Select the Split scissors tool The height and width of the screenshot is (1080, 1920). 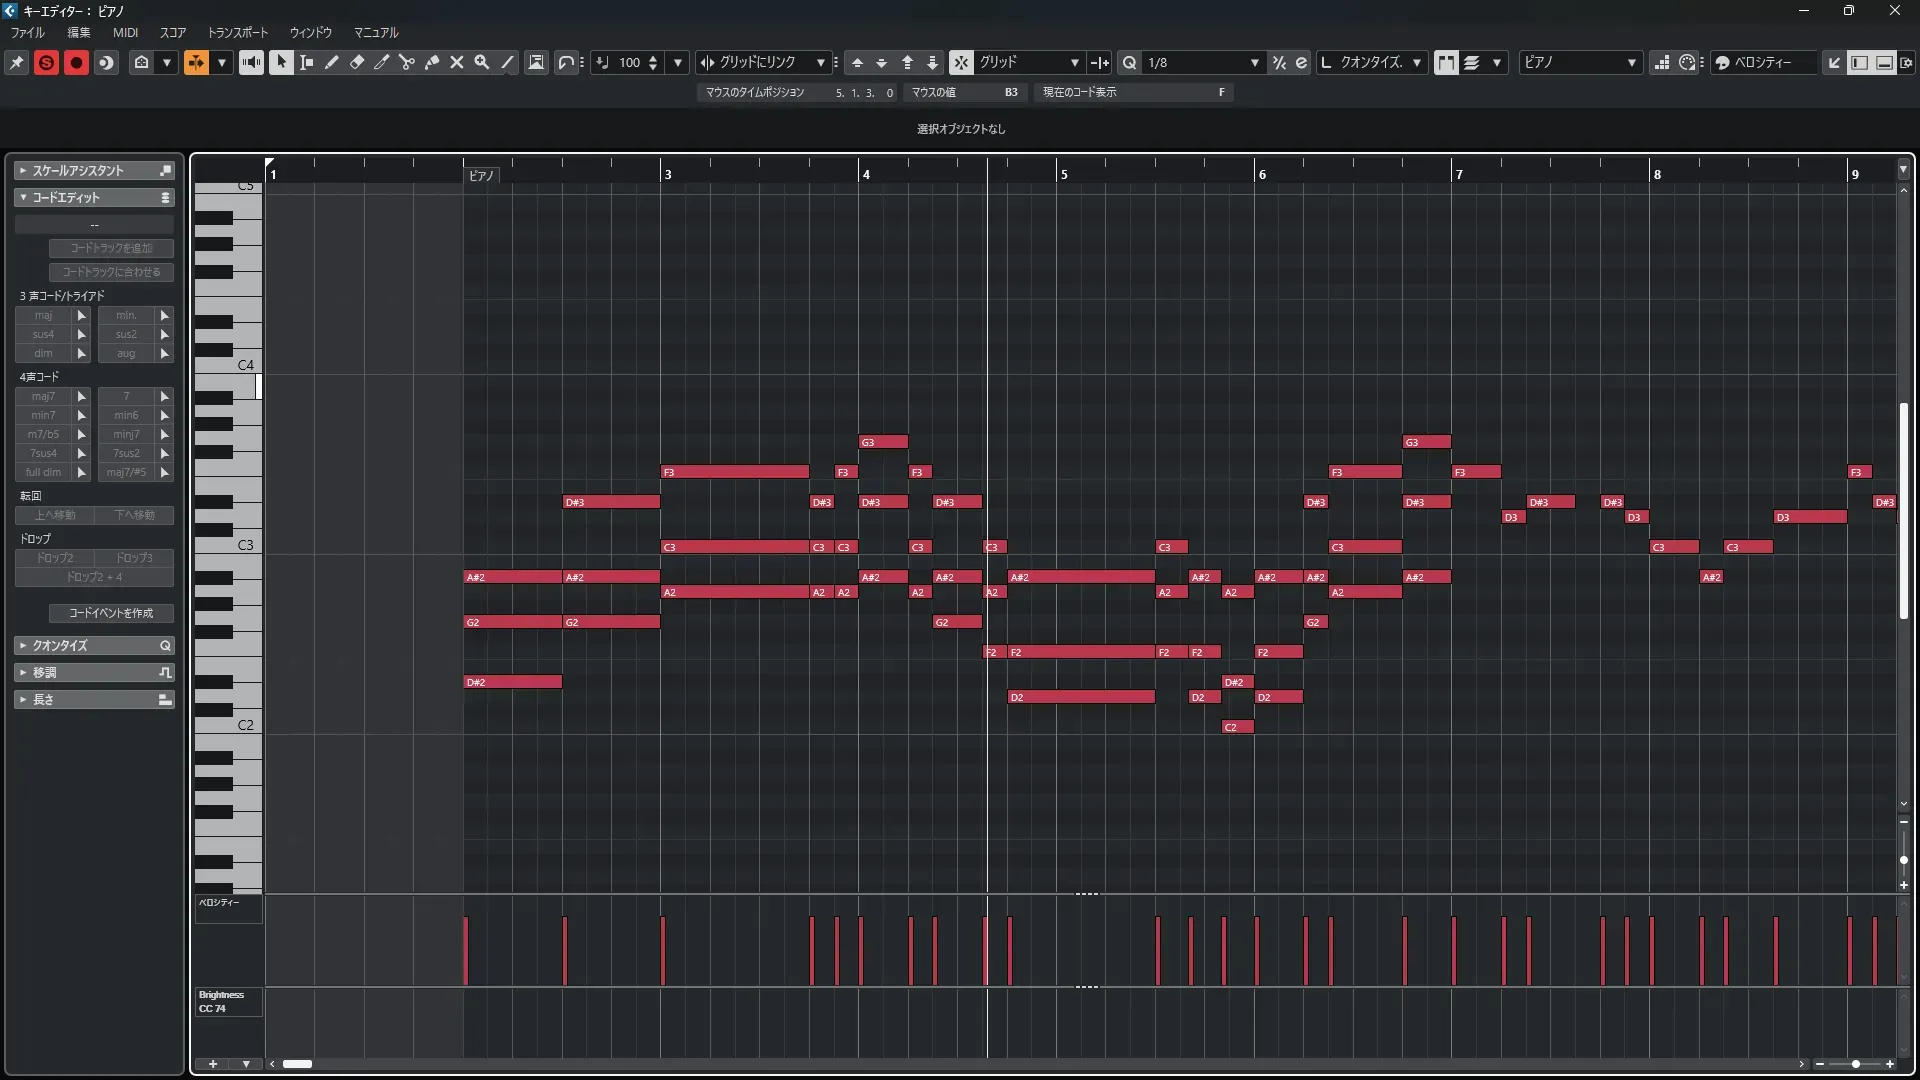[407, 62]
